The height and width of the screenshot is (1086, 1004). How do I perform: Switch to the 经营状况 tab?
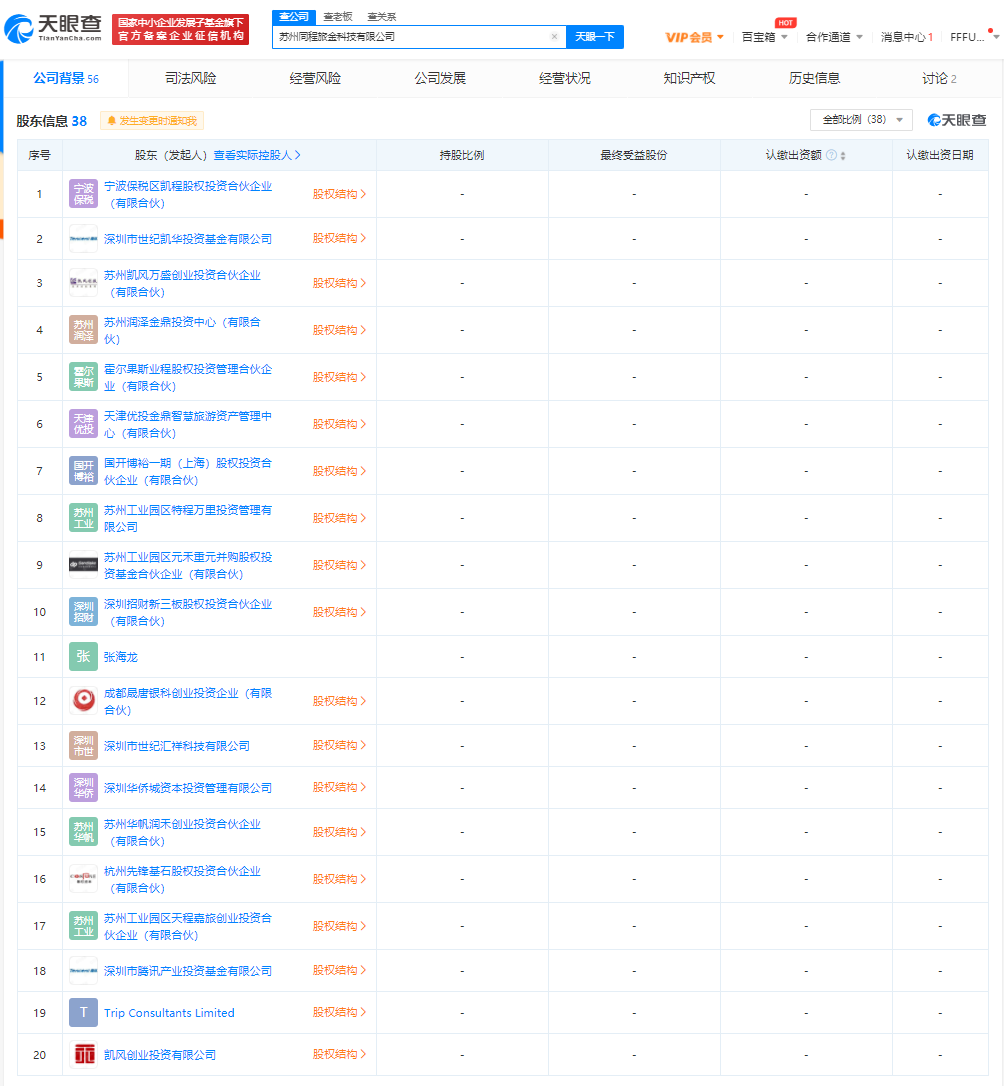tap(564, 78)
